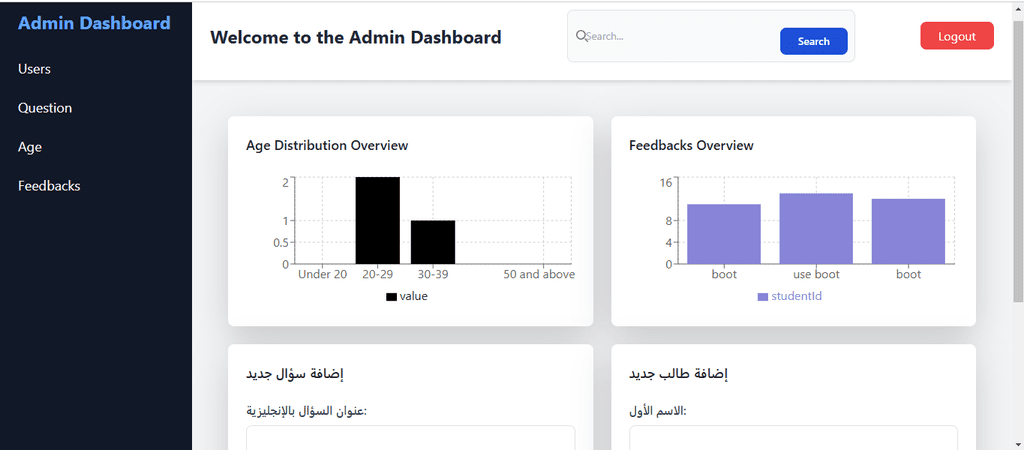Open the Users sidebar item
Viewport: 1024px width, 450px height.
pyautogui.click(x=35, y=69)
